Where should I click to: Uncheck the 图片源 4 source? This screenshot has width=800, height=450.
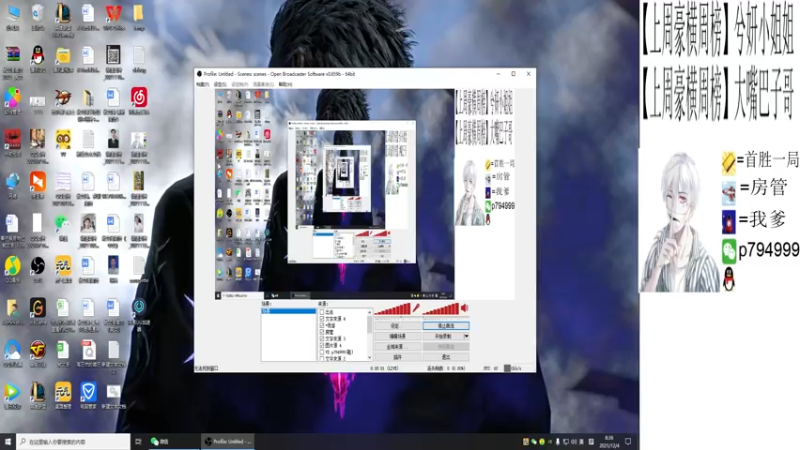pyautogui.click(x=322, y=345)
